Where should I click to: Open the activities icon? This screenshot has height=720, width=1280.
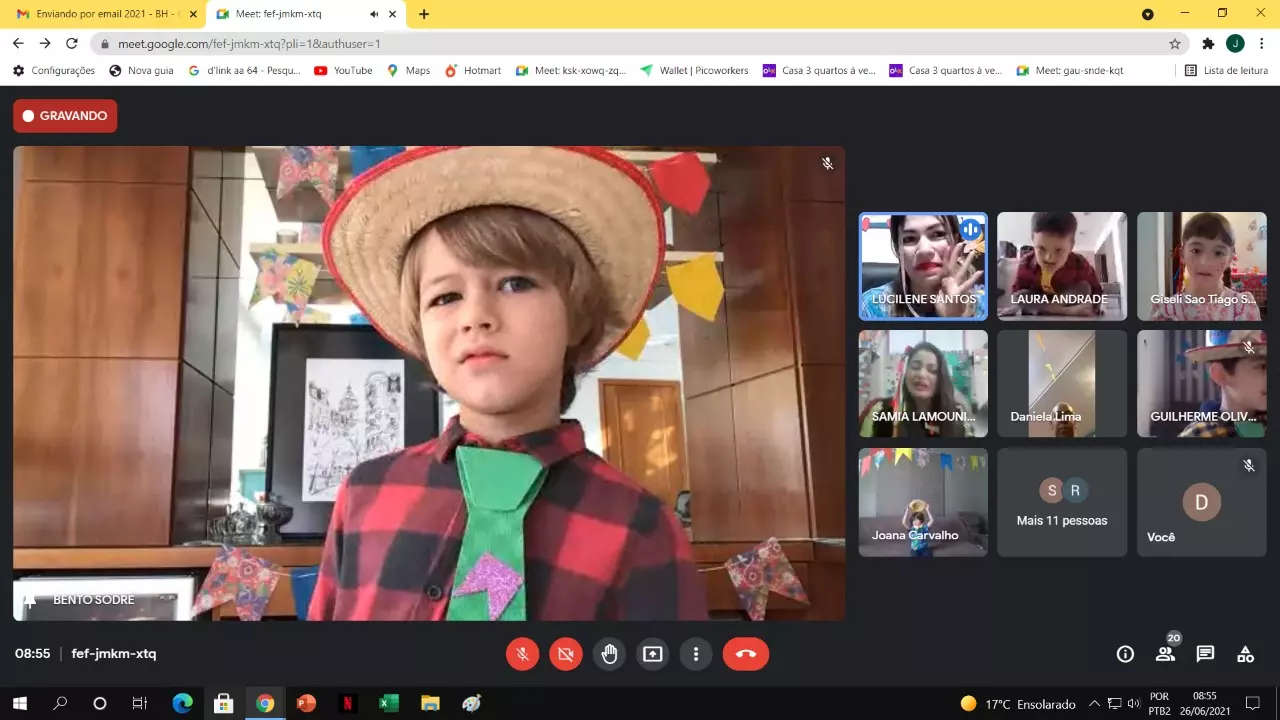point(1245,654)
